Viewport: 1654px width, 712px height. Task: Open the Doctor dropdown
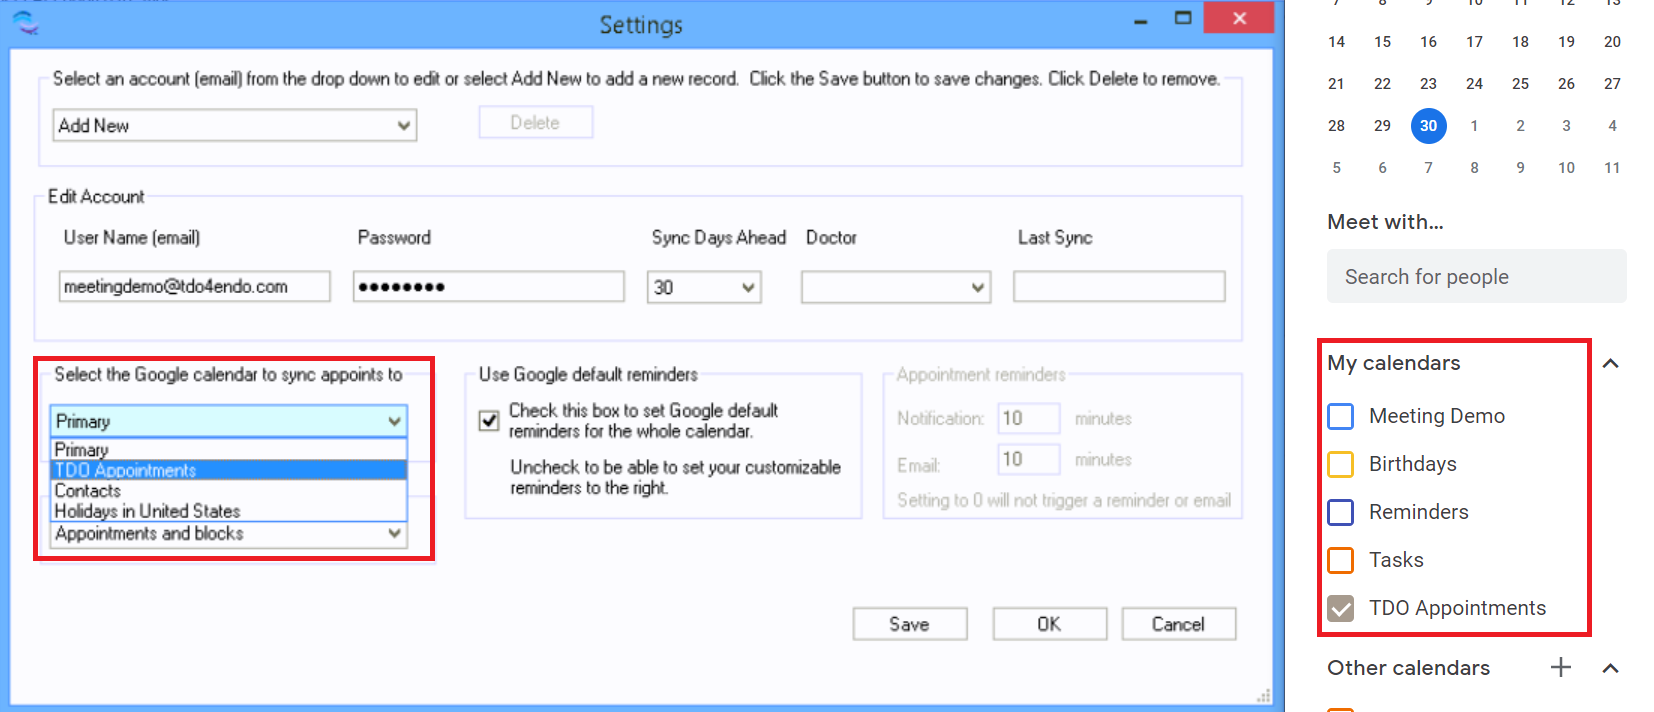(977, 288)
